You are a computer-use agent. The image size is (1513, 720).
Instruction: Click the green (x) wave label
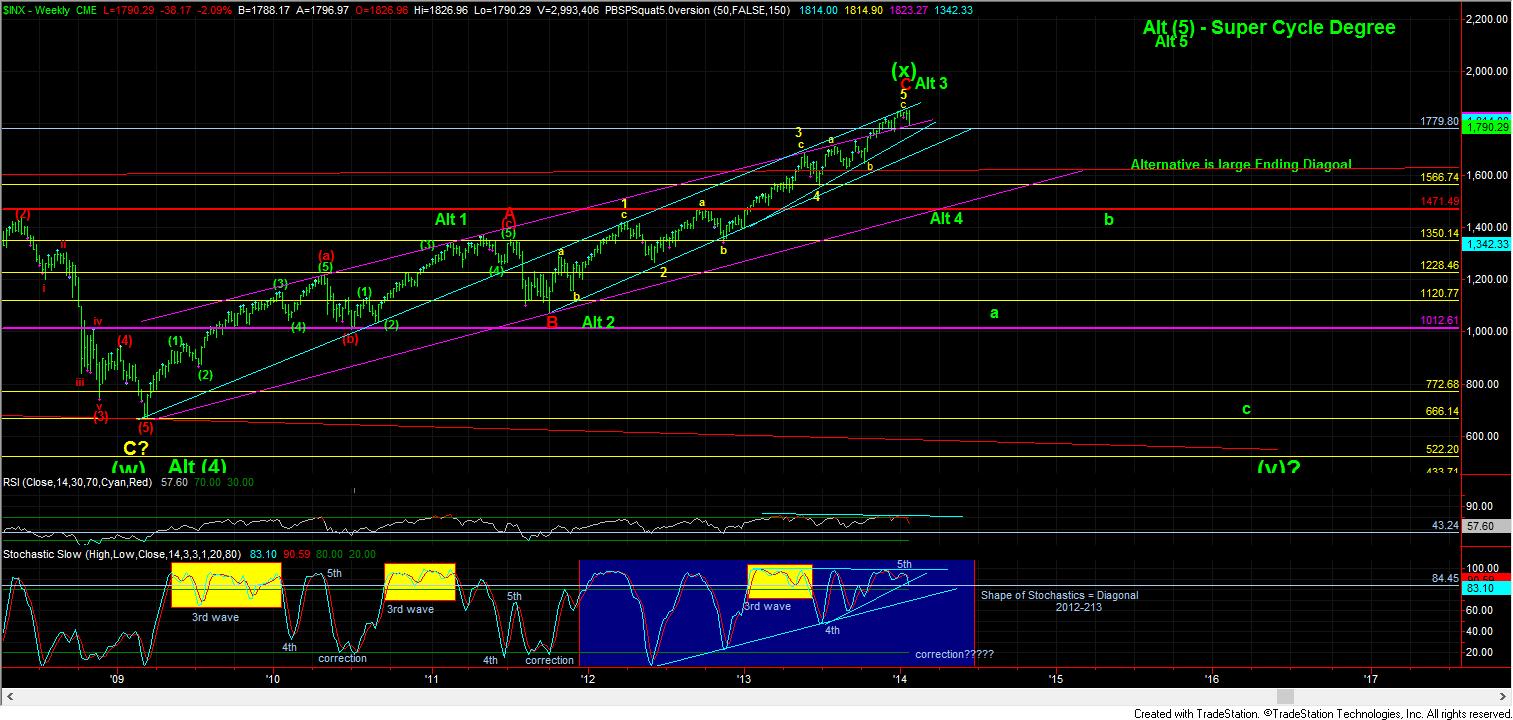[x=903, y=69]
